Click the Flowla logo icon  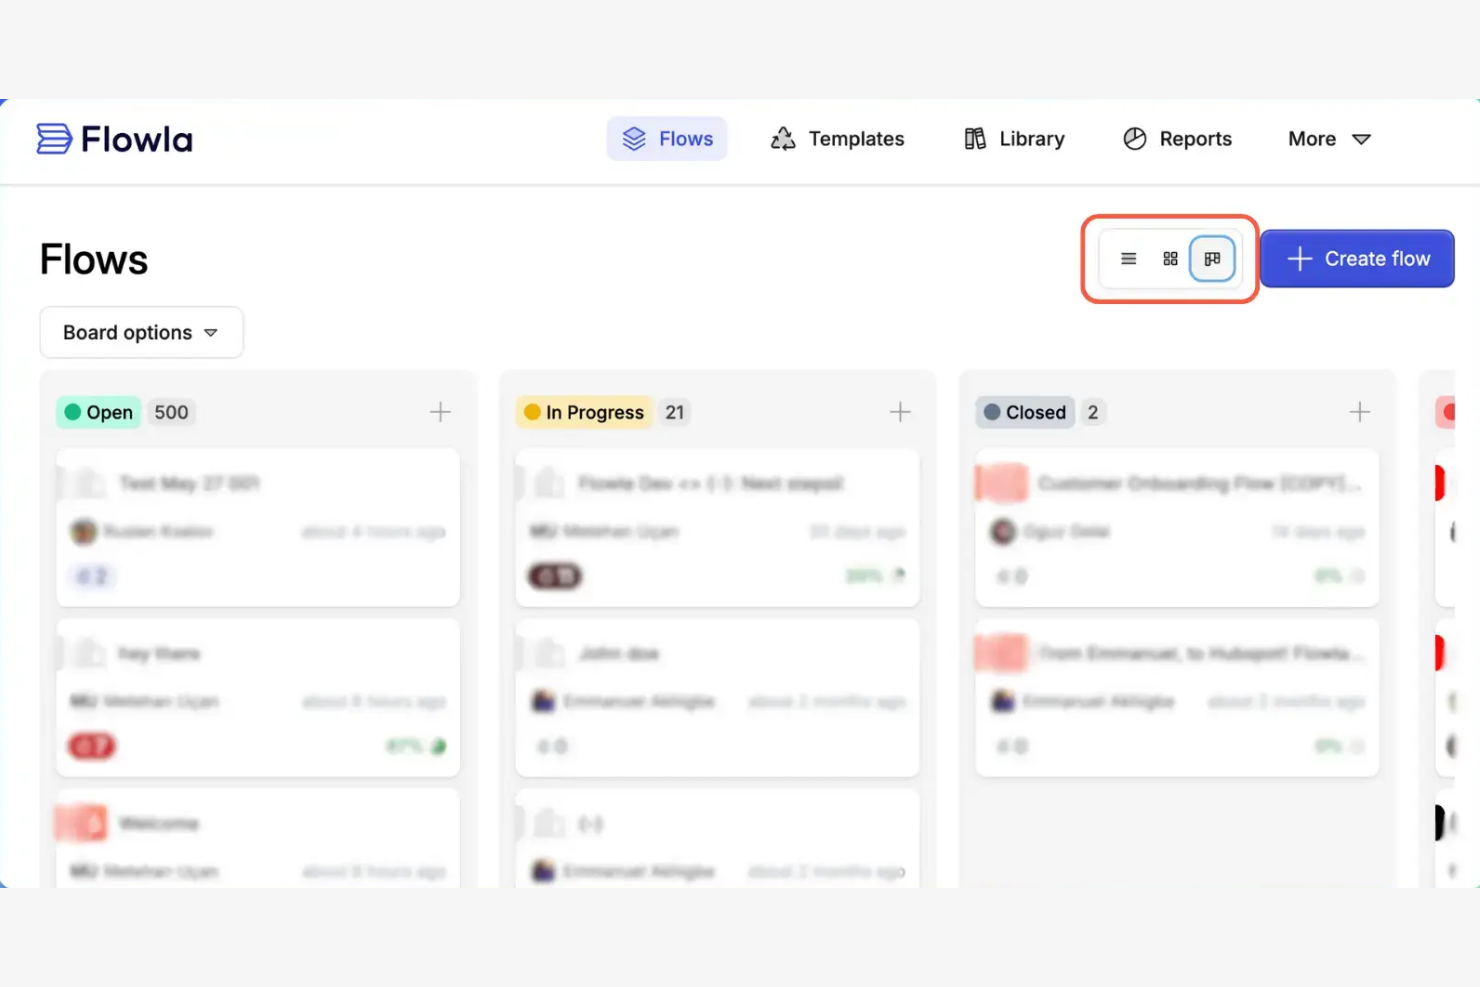click(51, 138)
